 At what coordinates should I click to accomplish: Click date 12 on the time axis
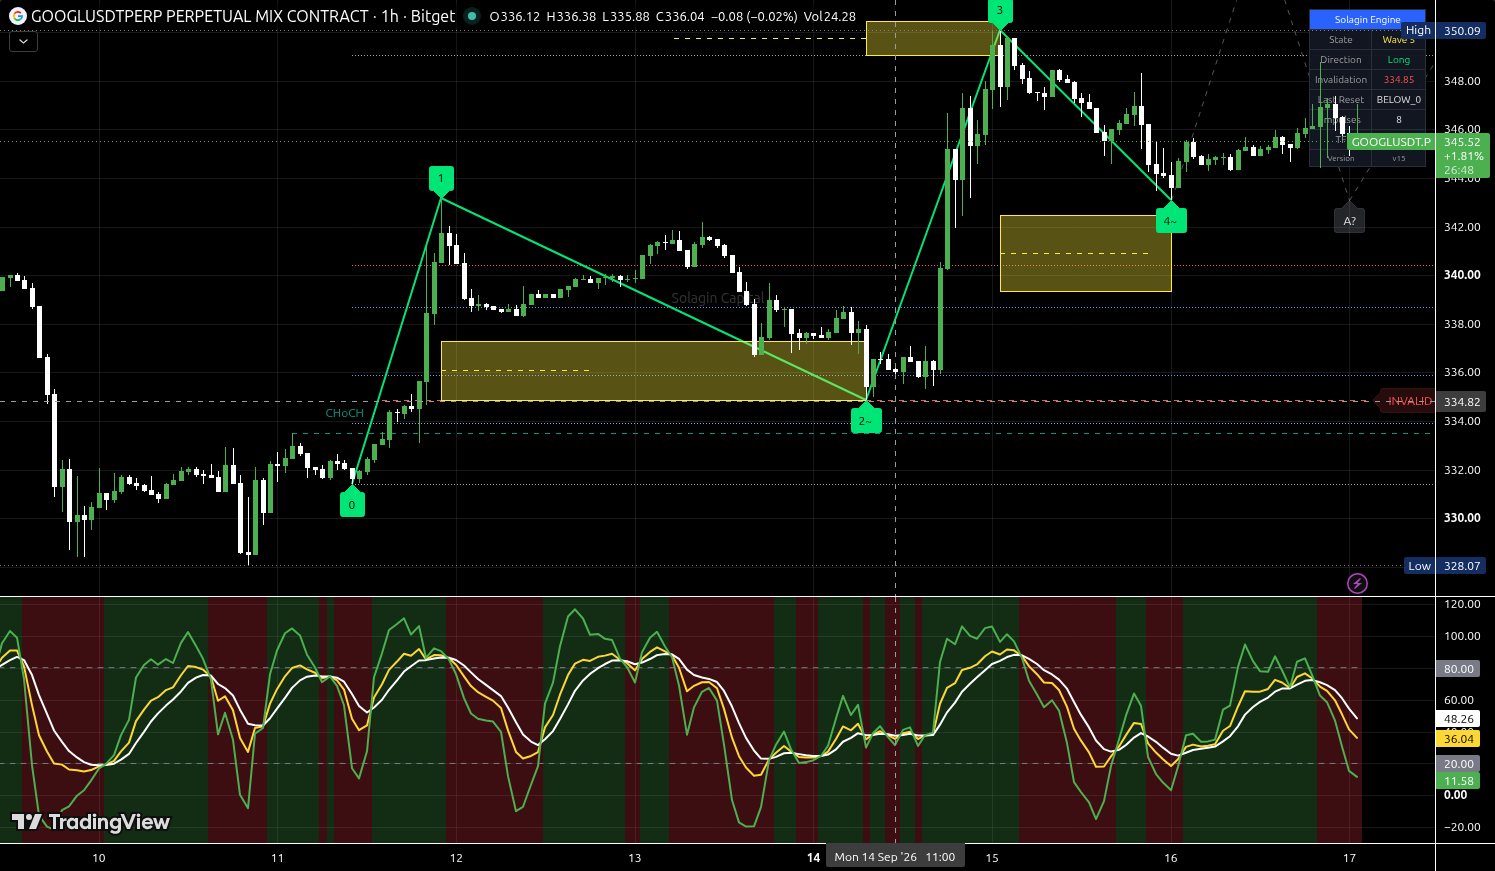pos(456,857)
